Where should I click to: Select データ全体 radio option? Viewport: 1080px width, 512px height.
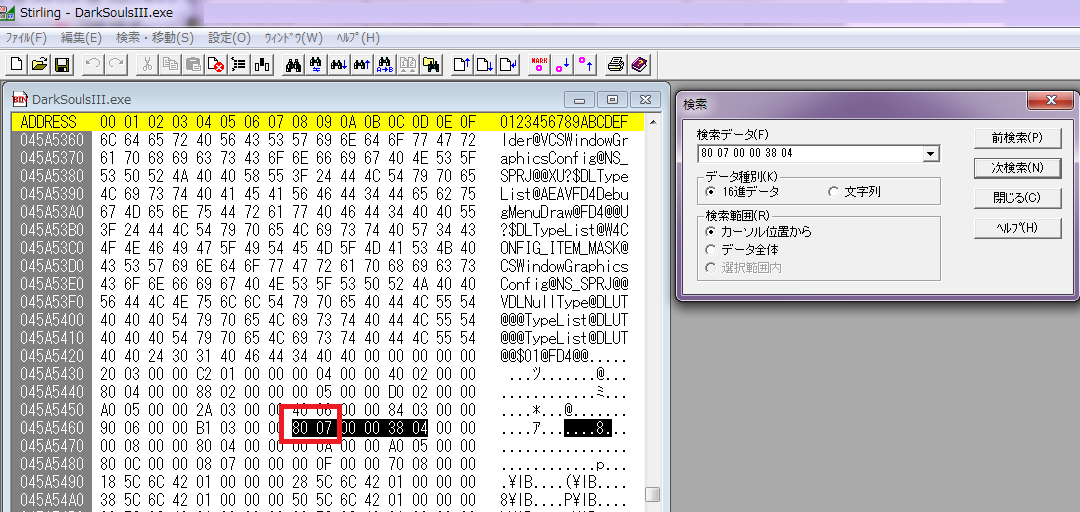point(712,249)
